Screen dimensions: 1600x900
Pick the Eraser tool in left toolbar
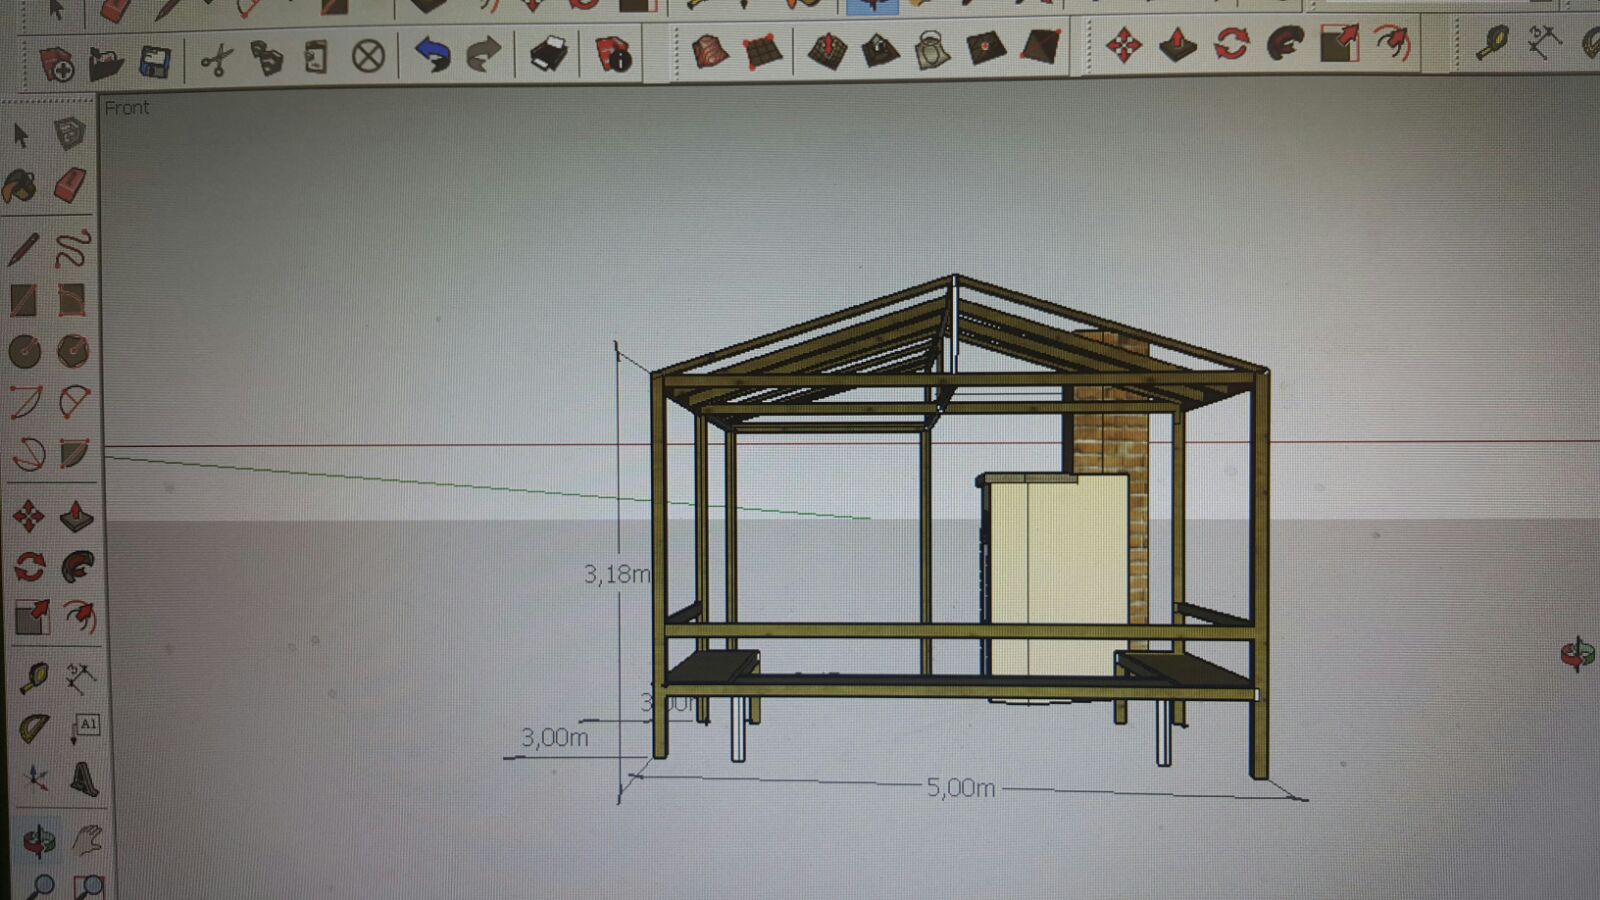click(70, 186)
